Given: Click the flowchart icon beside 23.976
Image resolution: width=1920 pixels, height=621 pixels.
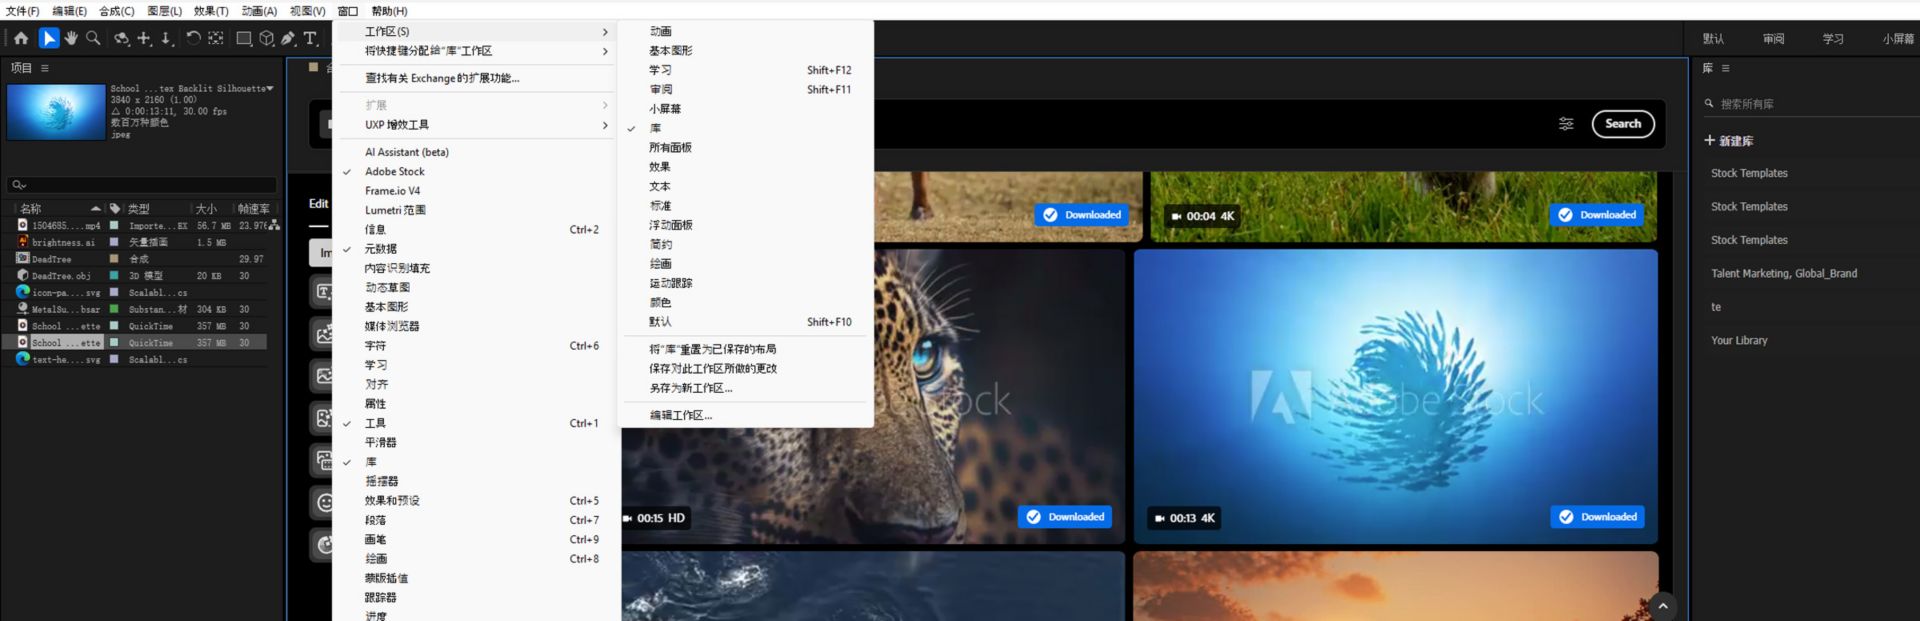Looking at the screenshot, I should pyautogui.click(x=274, y=226).
